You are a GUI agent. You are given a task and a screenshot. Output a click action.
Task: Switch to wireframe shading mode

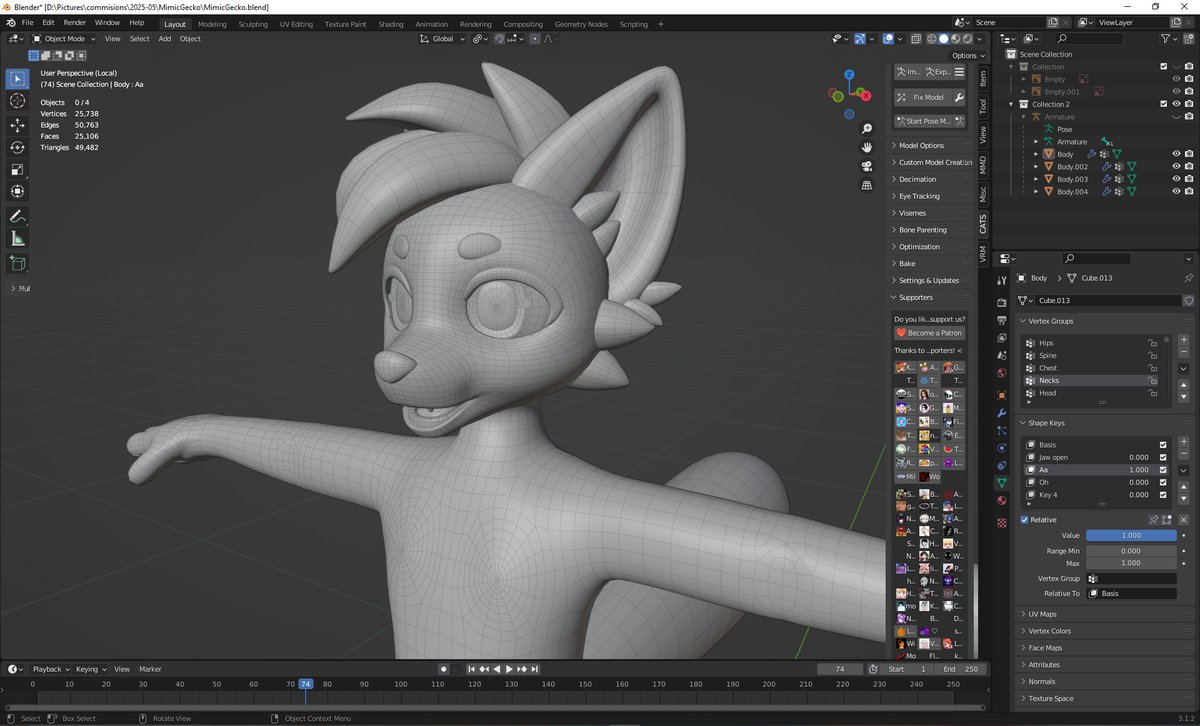(934, 38)
